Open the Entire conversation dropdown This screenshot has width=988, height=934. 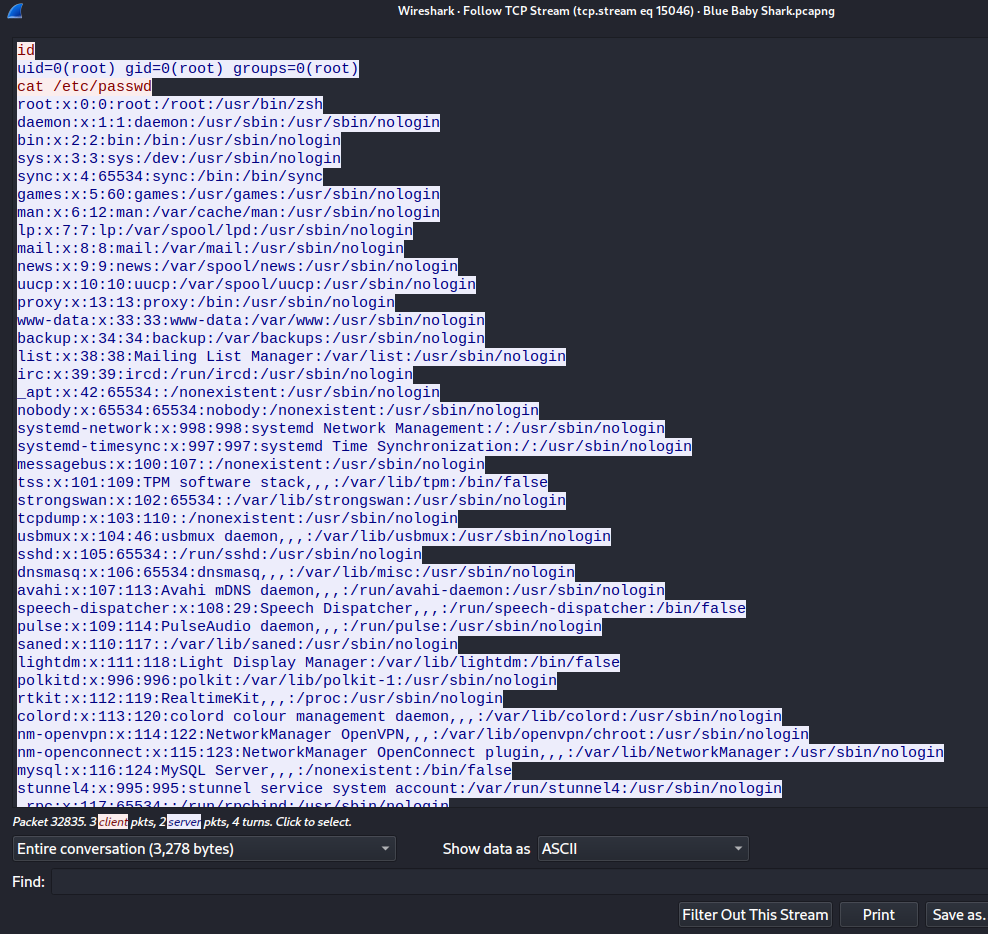point(204,849)
